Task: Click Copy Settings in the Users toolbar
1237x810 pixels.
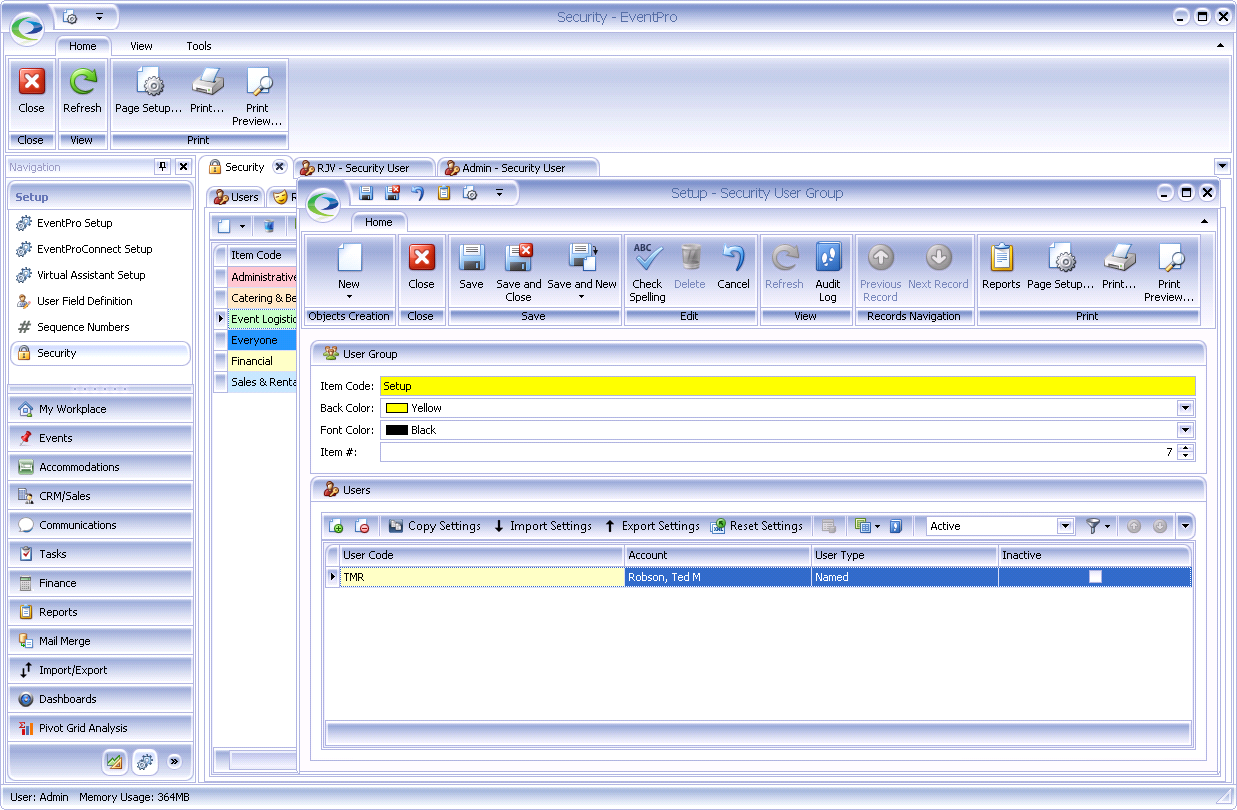Action: [435, 526]
